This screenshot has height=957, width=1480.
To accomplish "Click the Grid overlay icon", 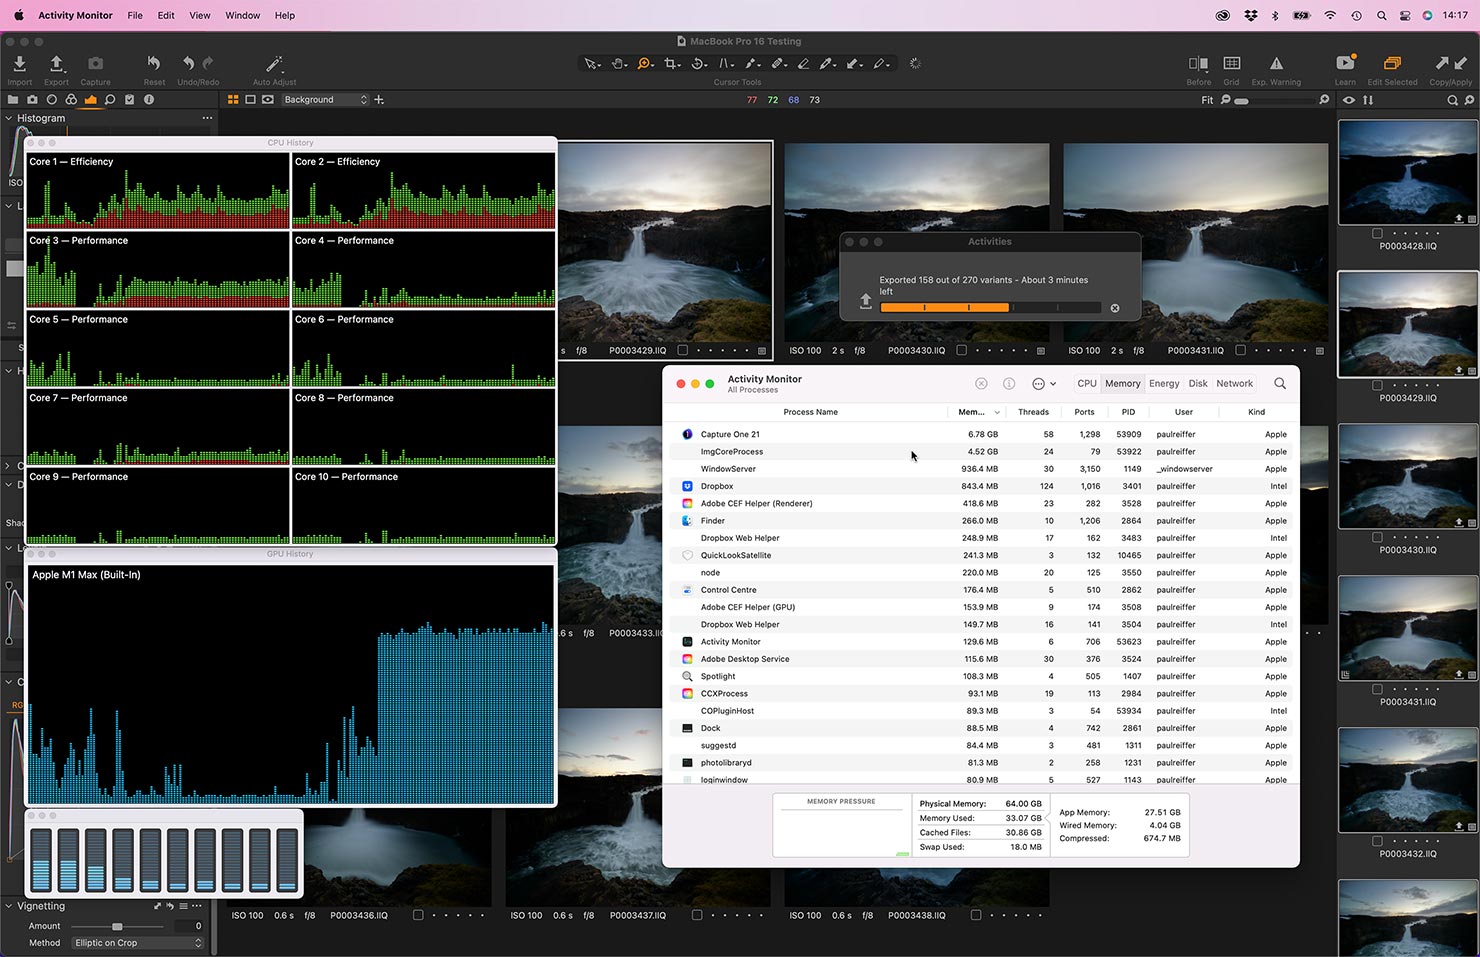I will (x=1232, y=64).
